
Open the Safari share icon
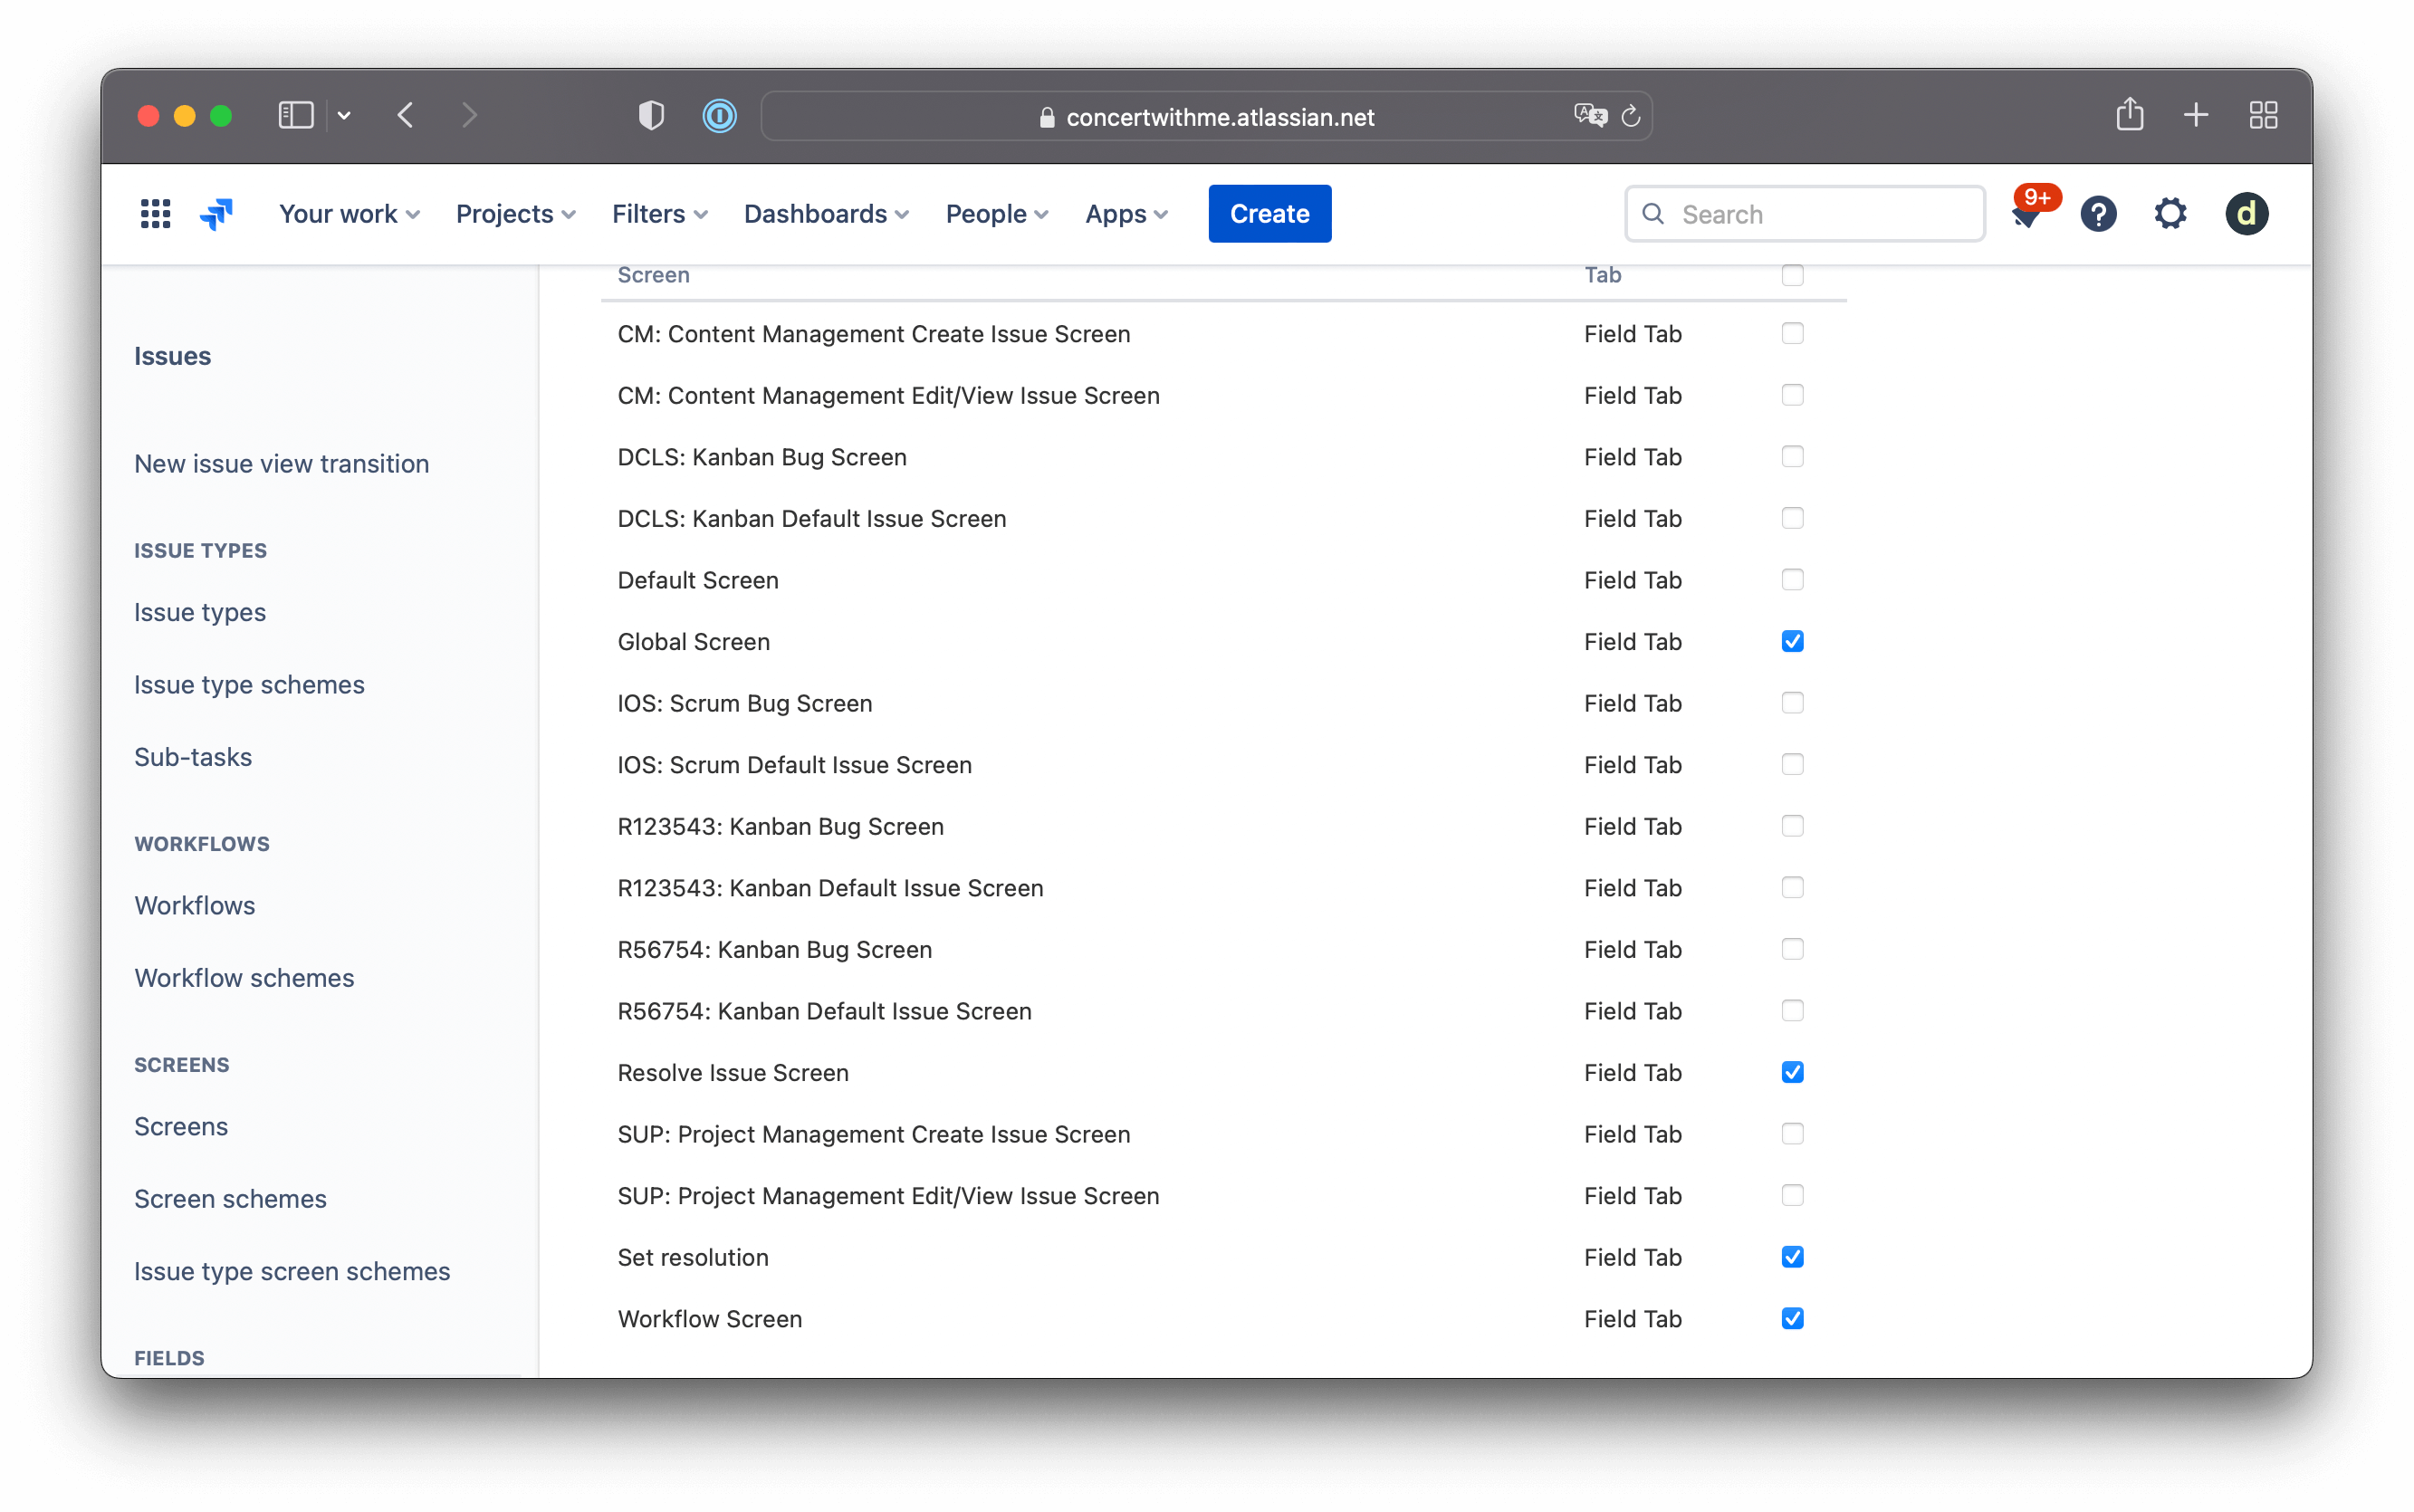click(2130, 114)
